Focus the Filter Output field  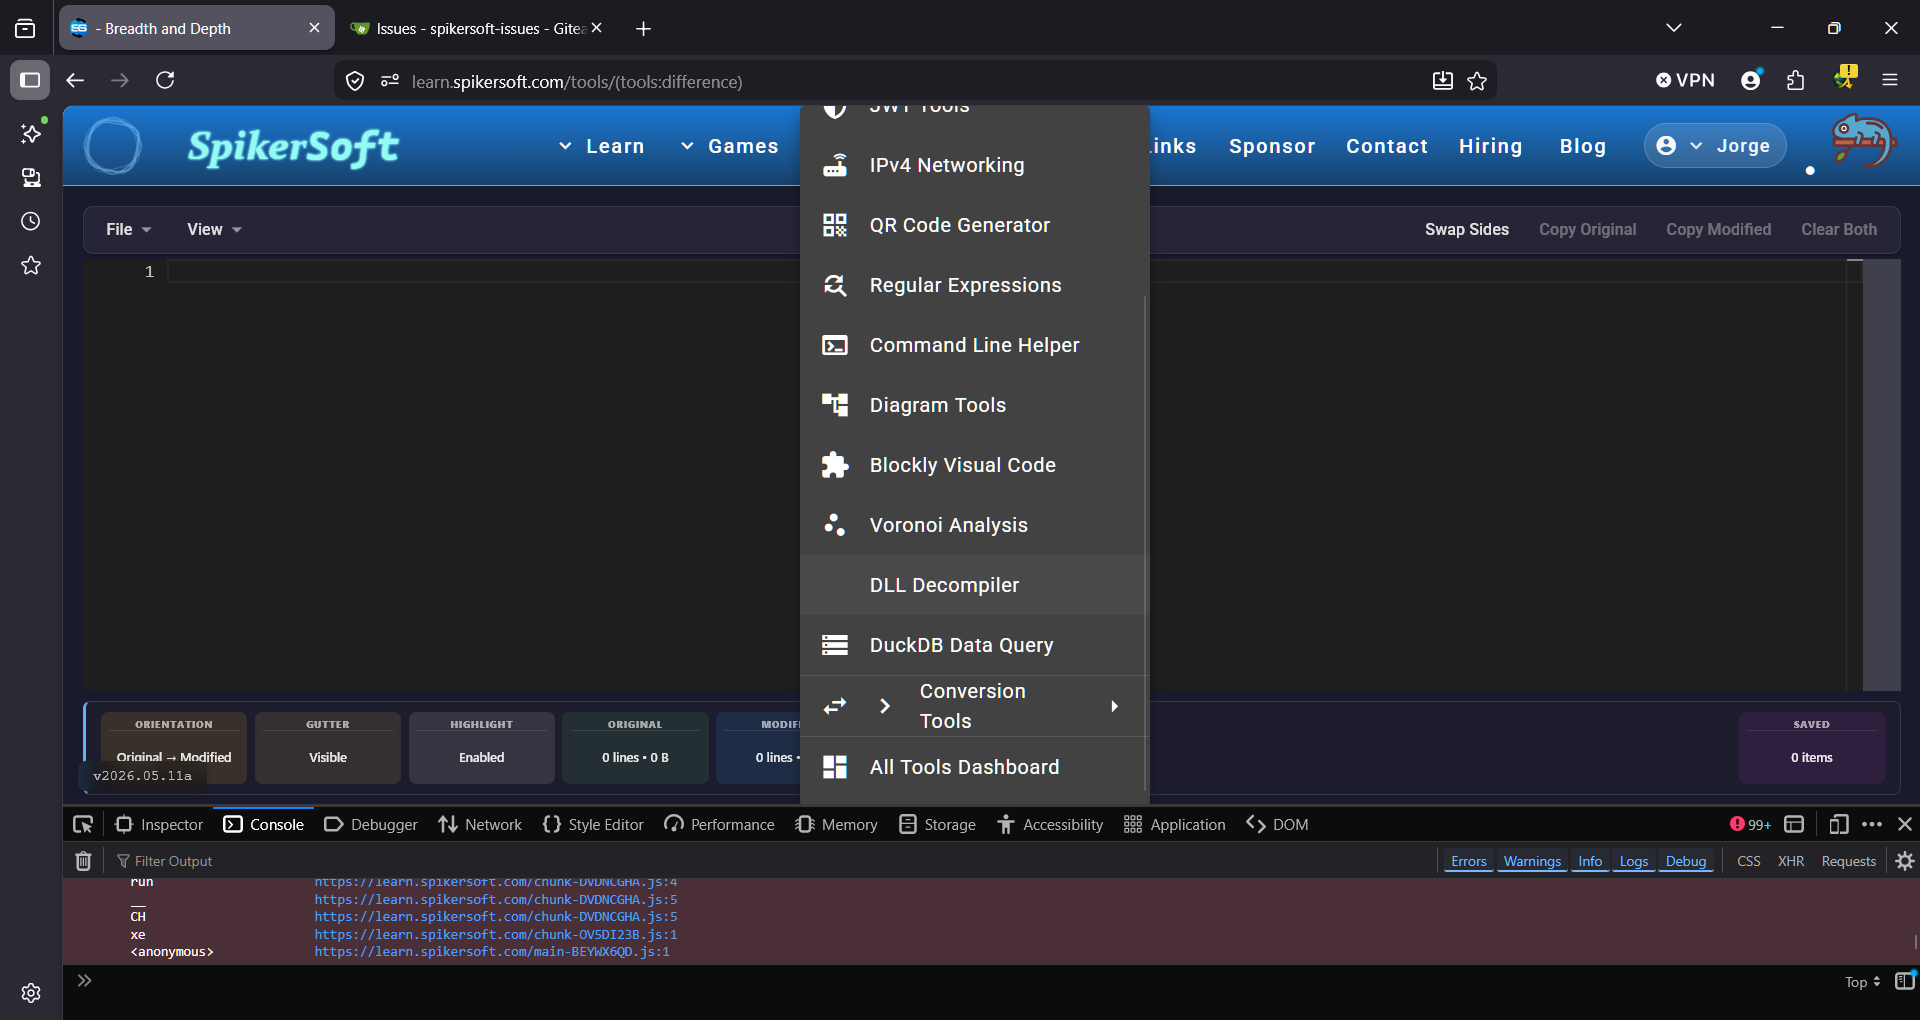tap(772, 861)
